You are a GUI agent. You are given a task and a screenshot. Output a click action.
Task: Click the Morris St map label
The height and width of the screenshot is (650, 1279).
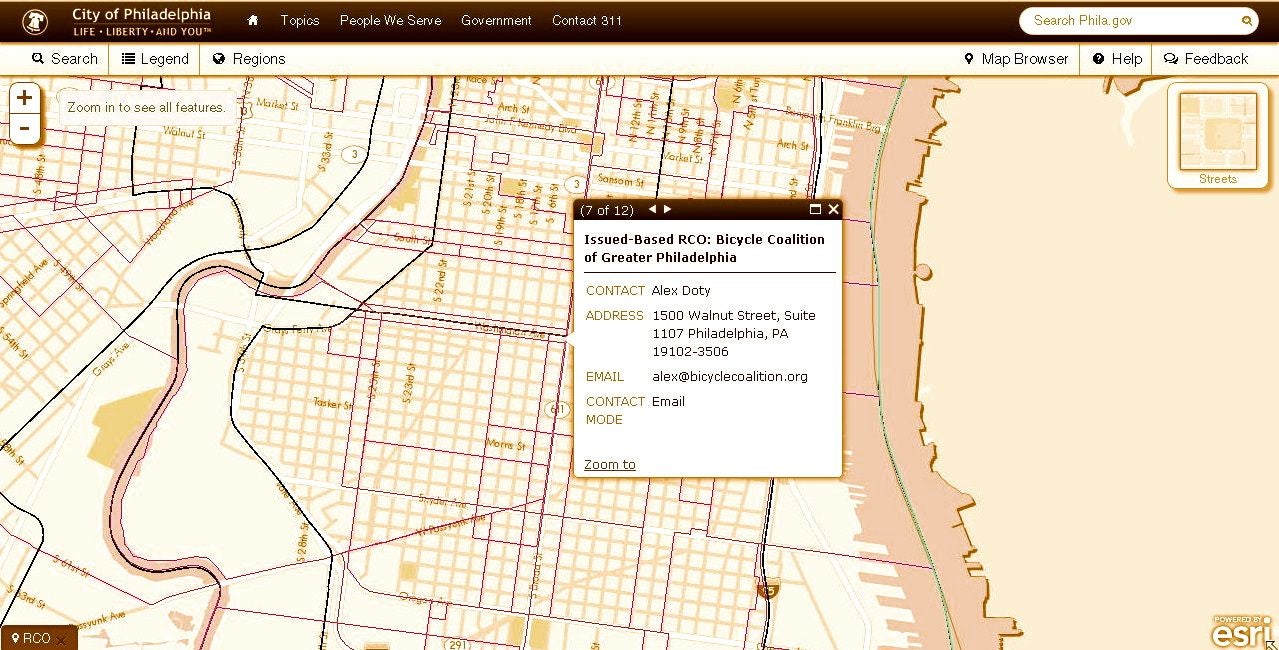(505, 444)
